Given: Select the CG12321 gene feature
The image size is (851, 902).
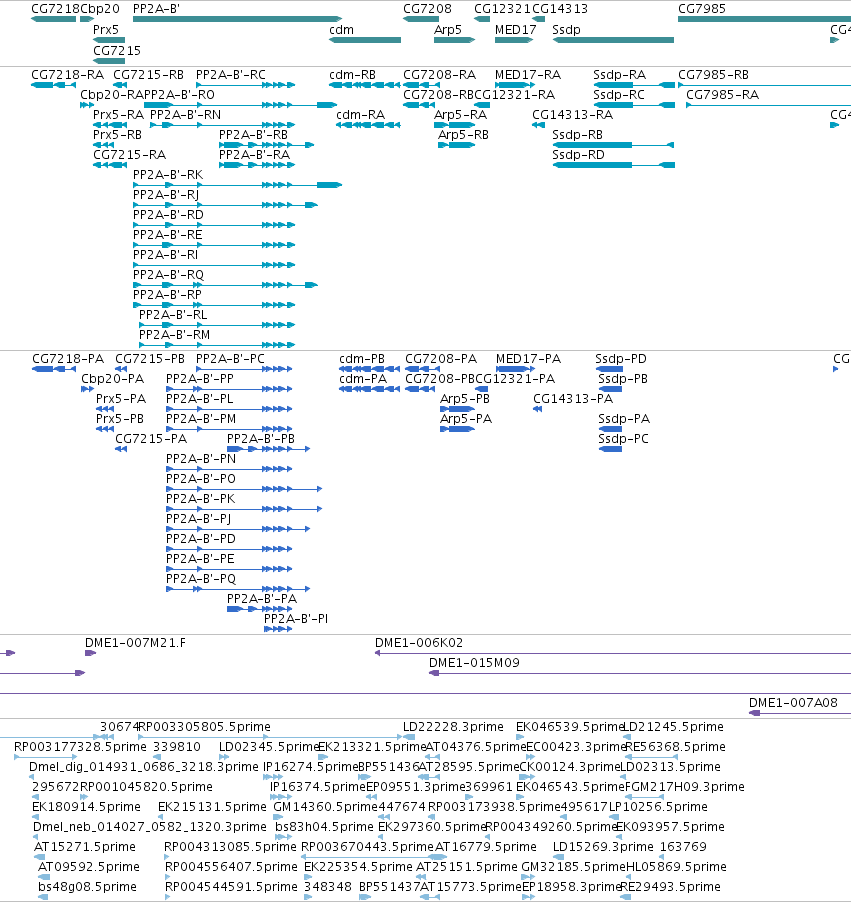Looking at the screenshot, I should pos(482,19).
